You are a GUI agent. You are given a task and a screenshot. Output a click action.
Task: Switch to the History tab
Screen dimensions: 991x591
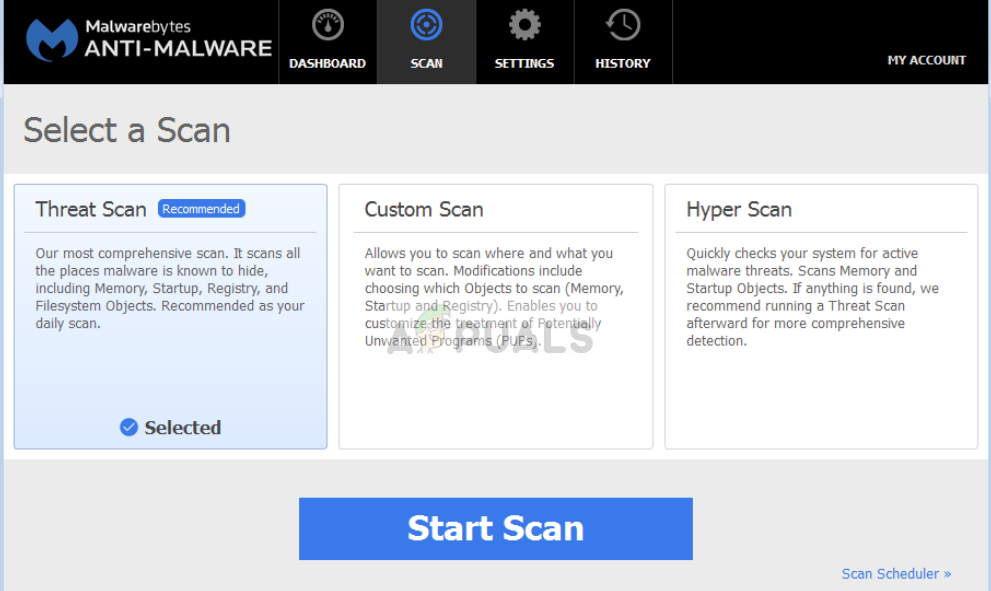coord(622,42)
